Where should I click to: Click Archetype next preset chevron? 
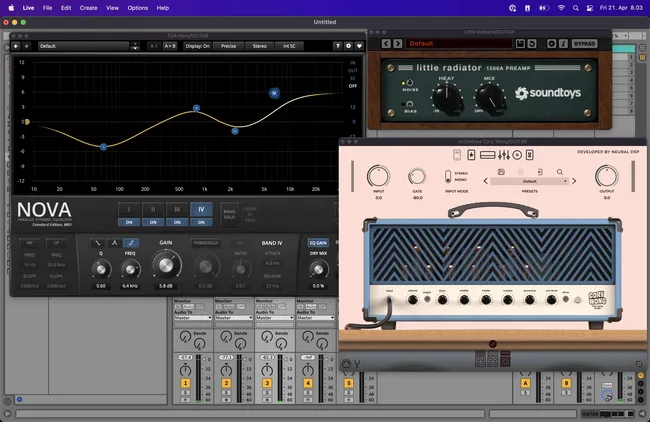pos(574,181)
